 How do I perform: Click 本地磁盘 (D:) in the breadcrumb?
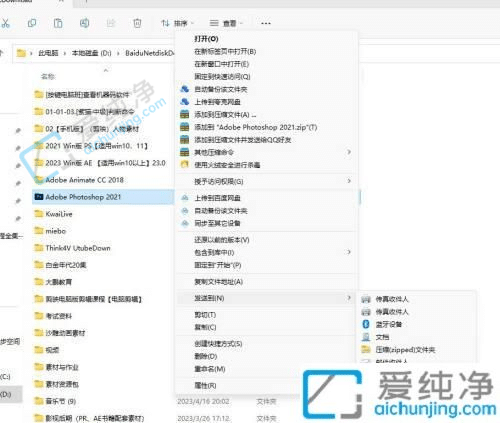(x=92, y=53)
